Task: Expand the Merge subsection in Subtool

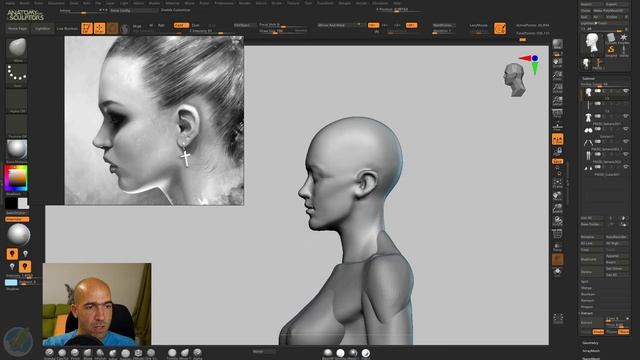Action: 586,288
